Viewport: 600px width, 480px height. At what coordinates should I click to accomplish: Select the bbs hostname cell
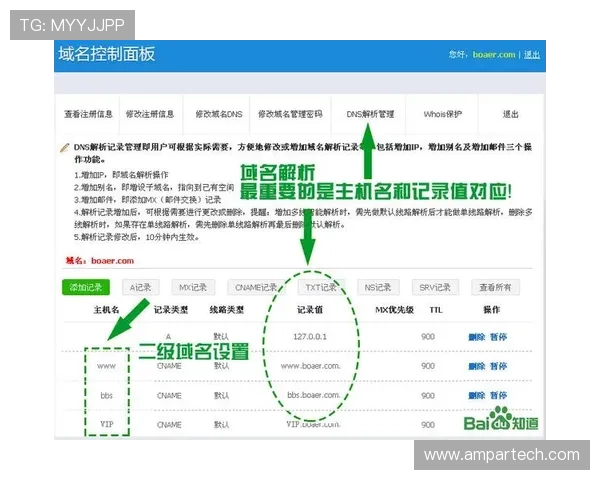pyautogui.click(x=106, y=395)
